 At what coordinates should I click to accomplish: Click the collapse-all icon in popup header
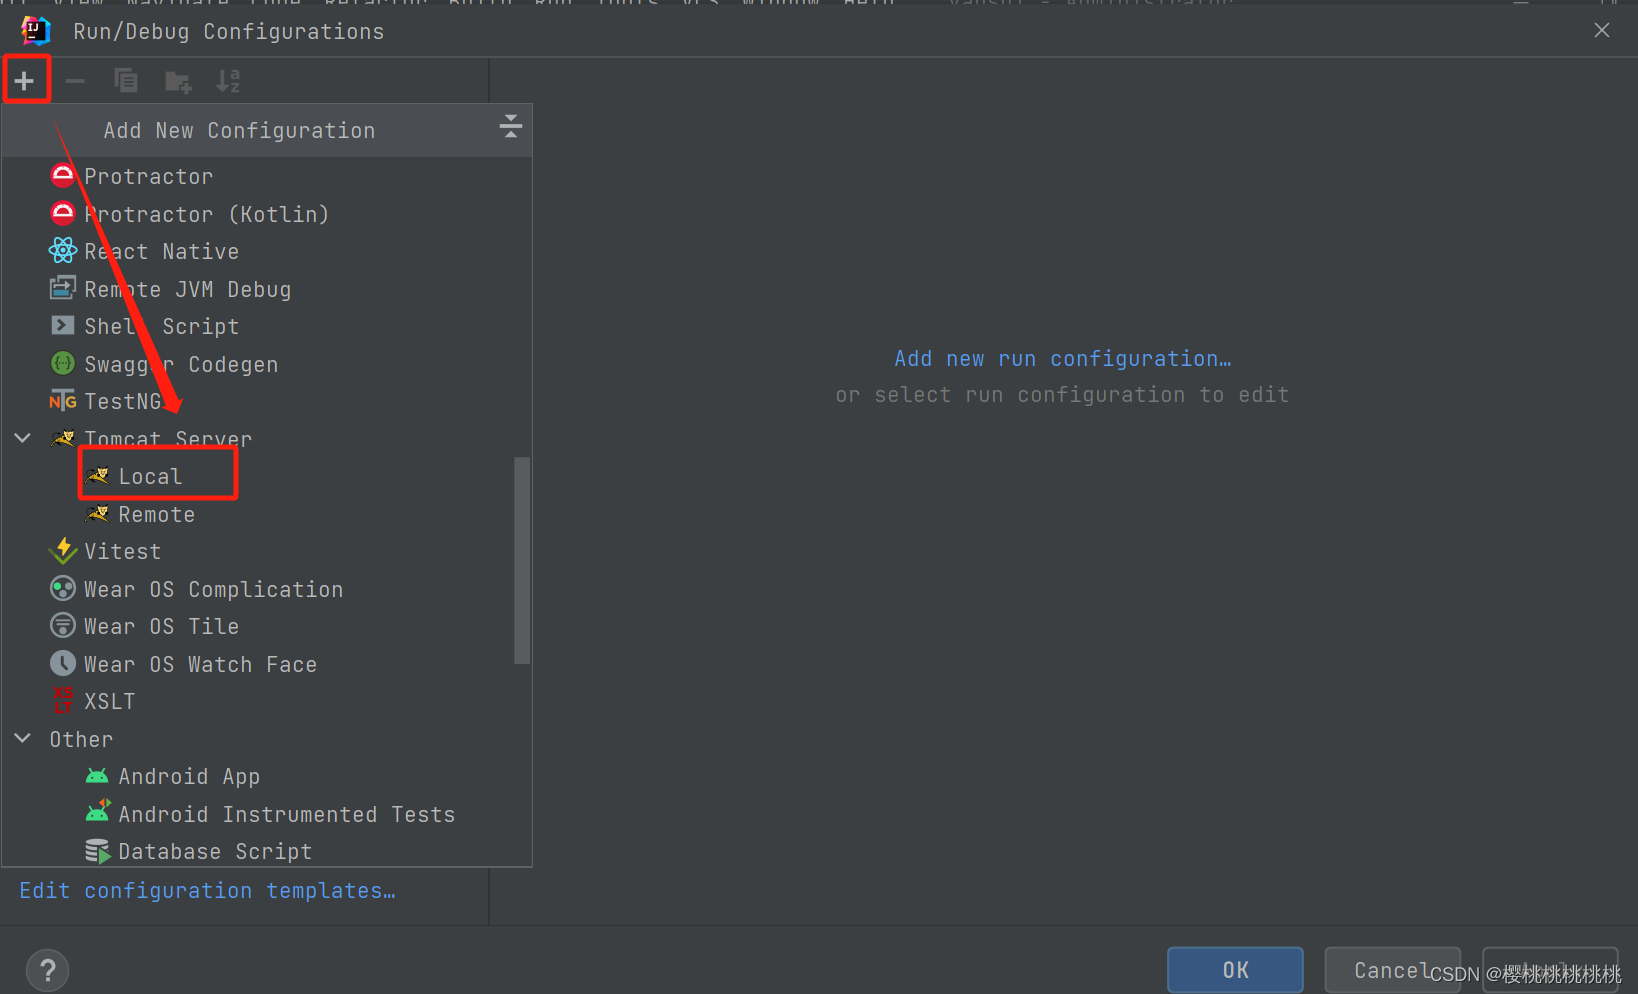(x=511, y=126)
